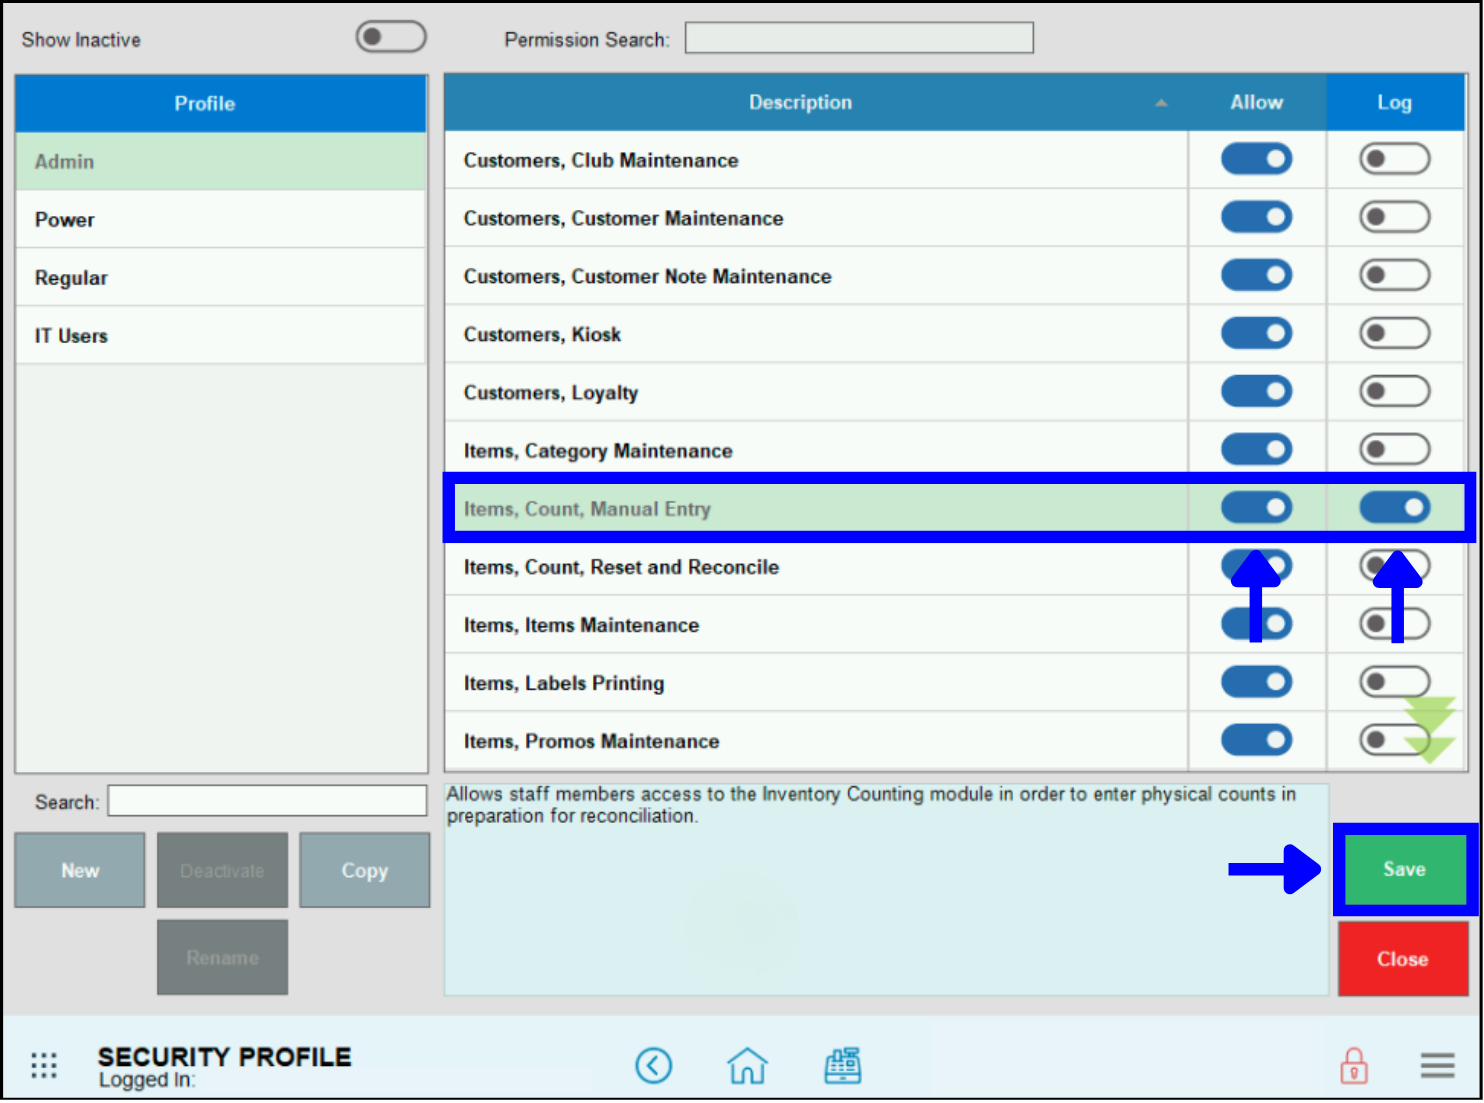This screenshot has width=1484, height=1103.
Task: Click the back chevron icon at bottom
Action: coord(654,1065)
